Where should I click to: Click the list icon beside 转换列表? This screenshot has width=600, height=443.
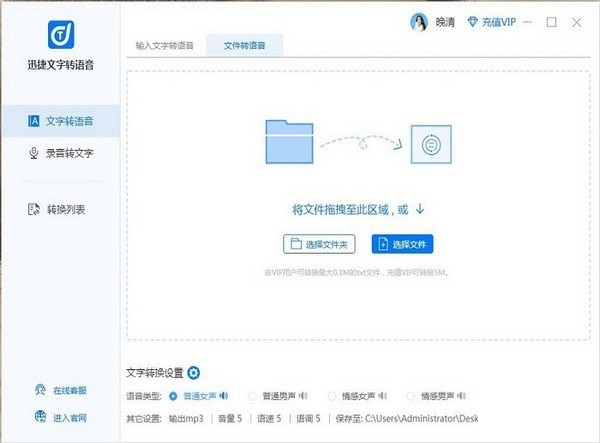pyautogui.click(x=34, y=209)
